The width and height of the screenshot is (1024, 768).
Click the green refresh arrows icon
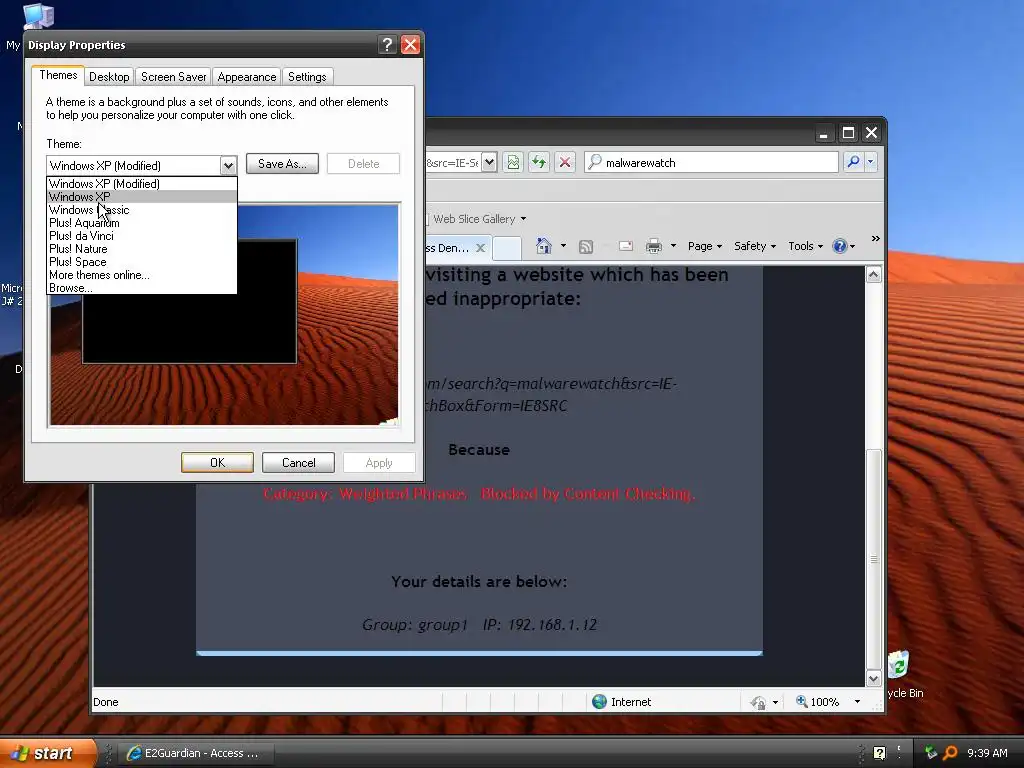coord(539,162)
